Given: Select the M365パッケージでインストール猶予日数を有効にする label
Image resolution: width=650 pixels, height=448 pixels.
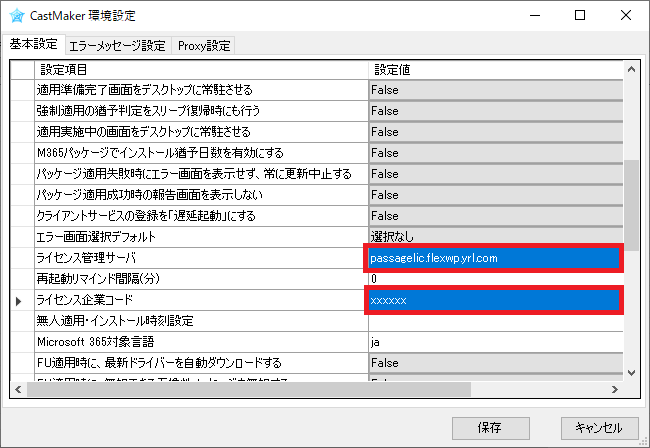Looking at the screenshot, I should pyautogui.click(x=201, y=153).
